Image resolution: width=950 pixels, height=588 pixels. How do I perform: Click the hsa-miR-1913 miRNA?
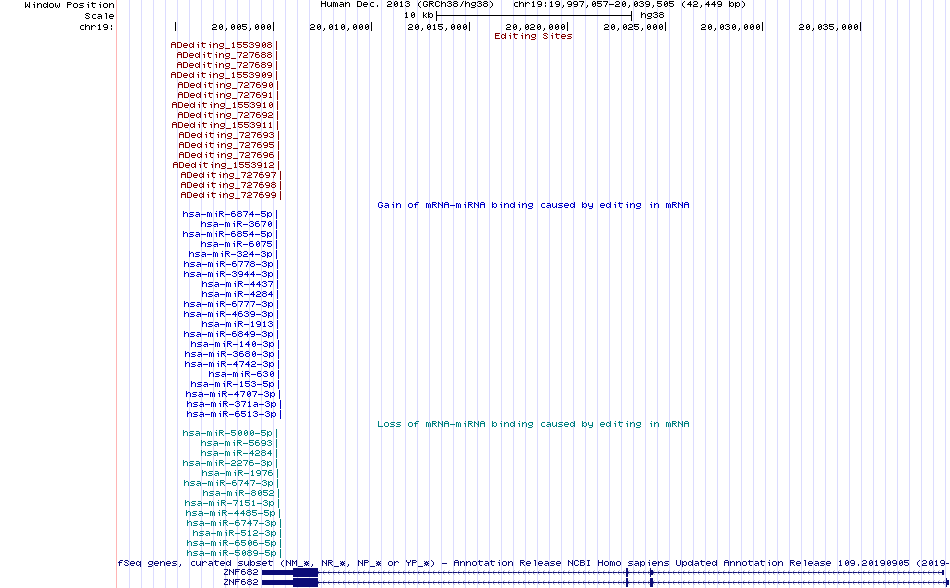[x=238, y=324]
